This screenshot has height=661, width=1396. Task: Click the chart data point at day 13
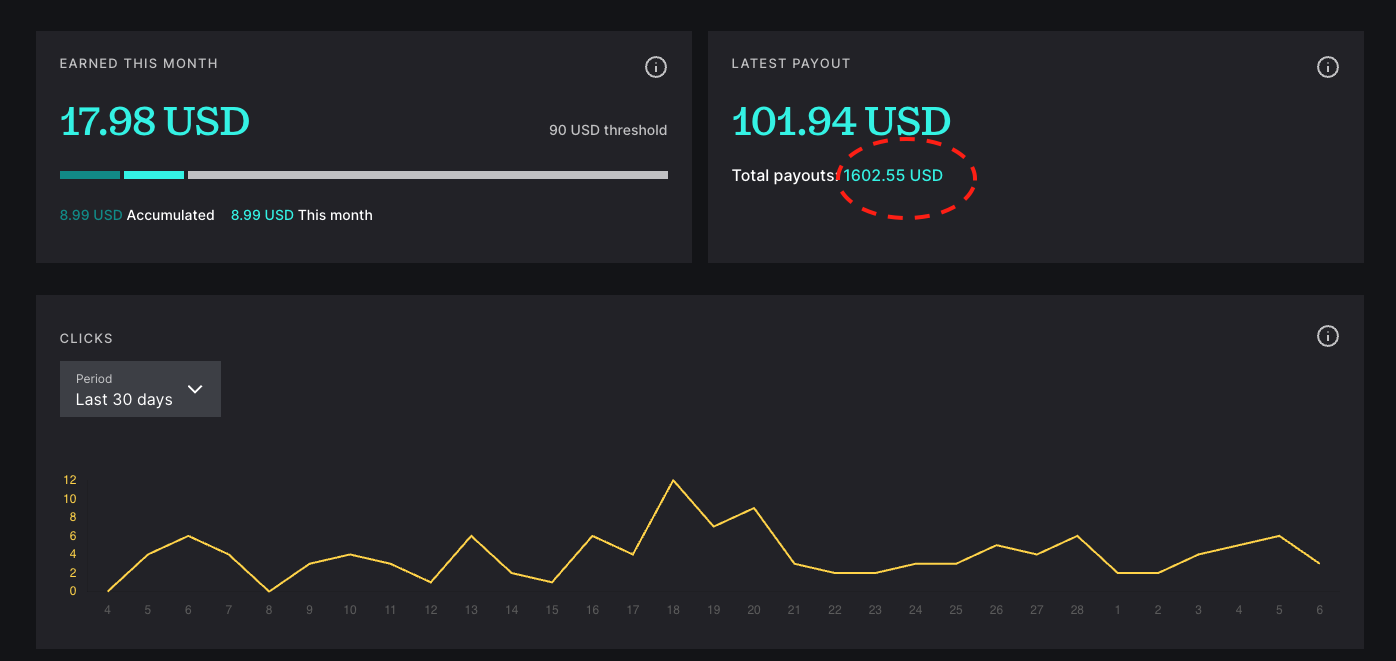pos(471,536)
